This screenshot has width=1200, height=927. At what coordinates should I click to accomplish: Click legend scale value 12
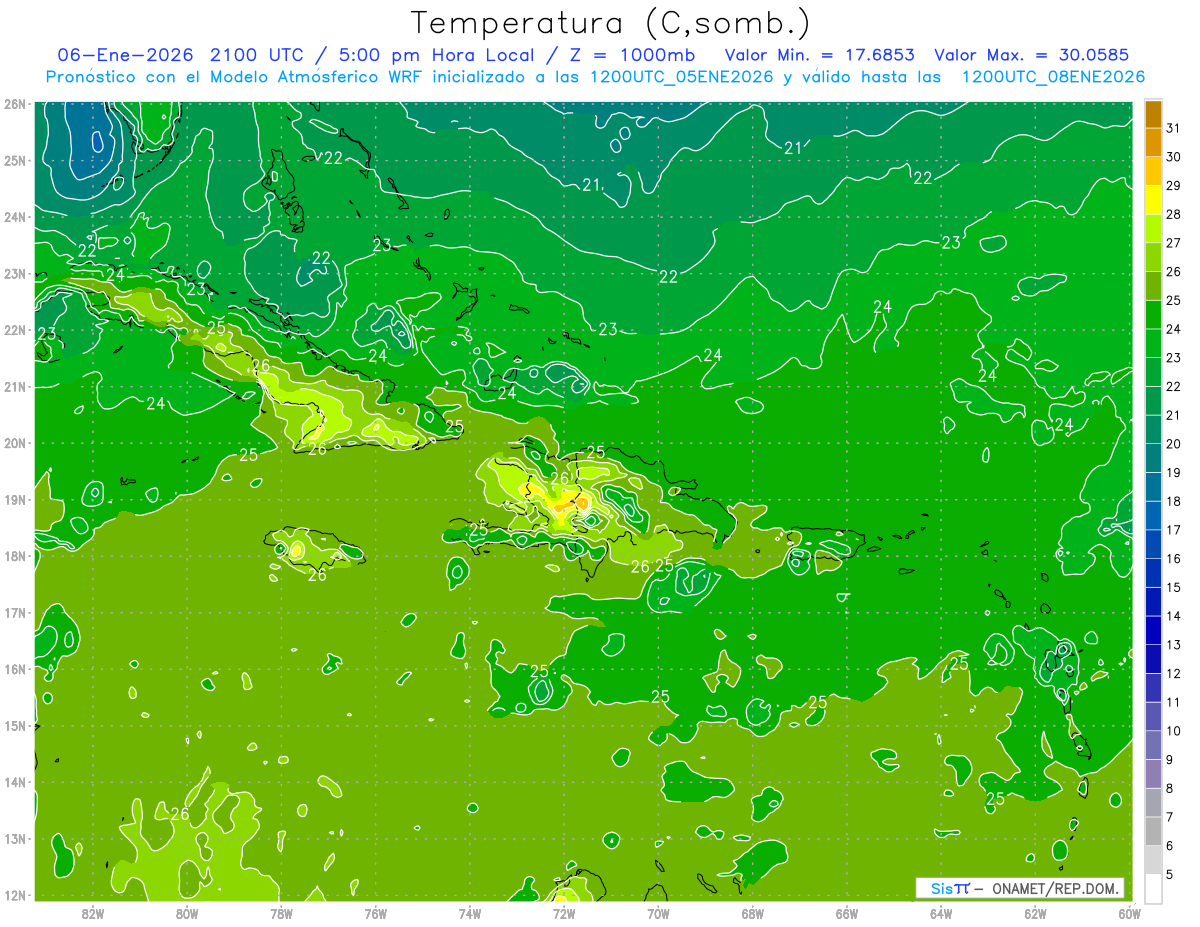[1173, 673]
